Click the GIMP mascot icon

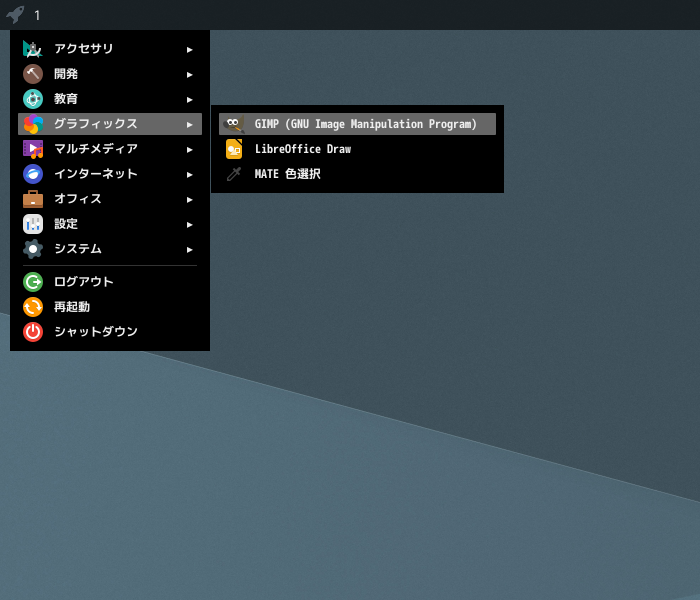[x=234, y=124]
